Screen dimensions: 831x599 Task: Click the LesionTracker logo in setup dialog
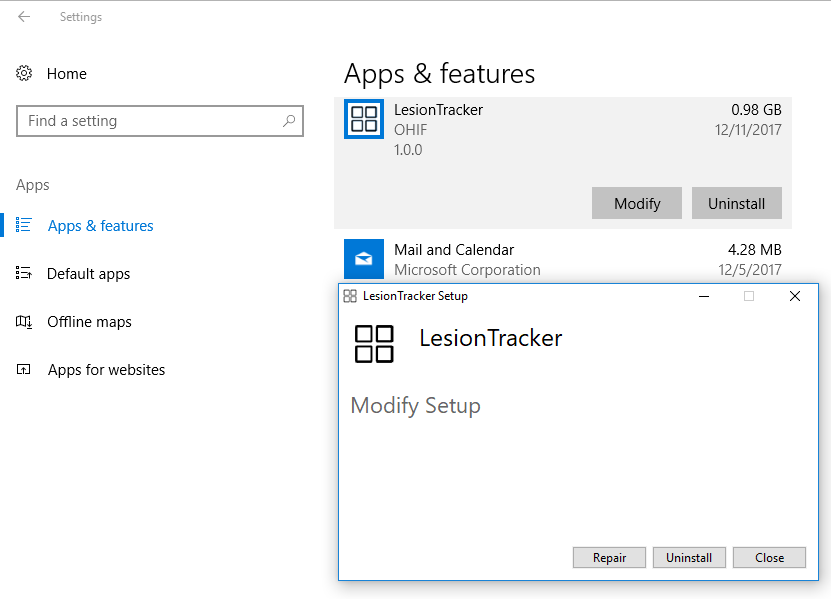[x=374, y=344]
